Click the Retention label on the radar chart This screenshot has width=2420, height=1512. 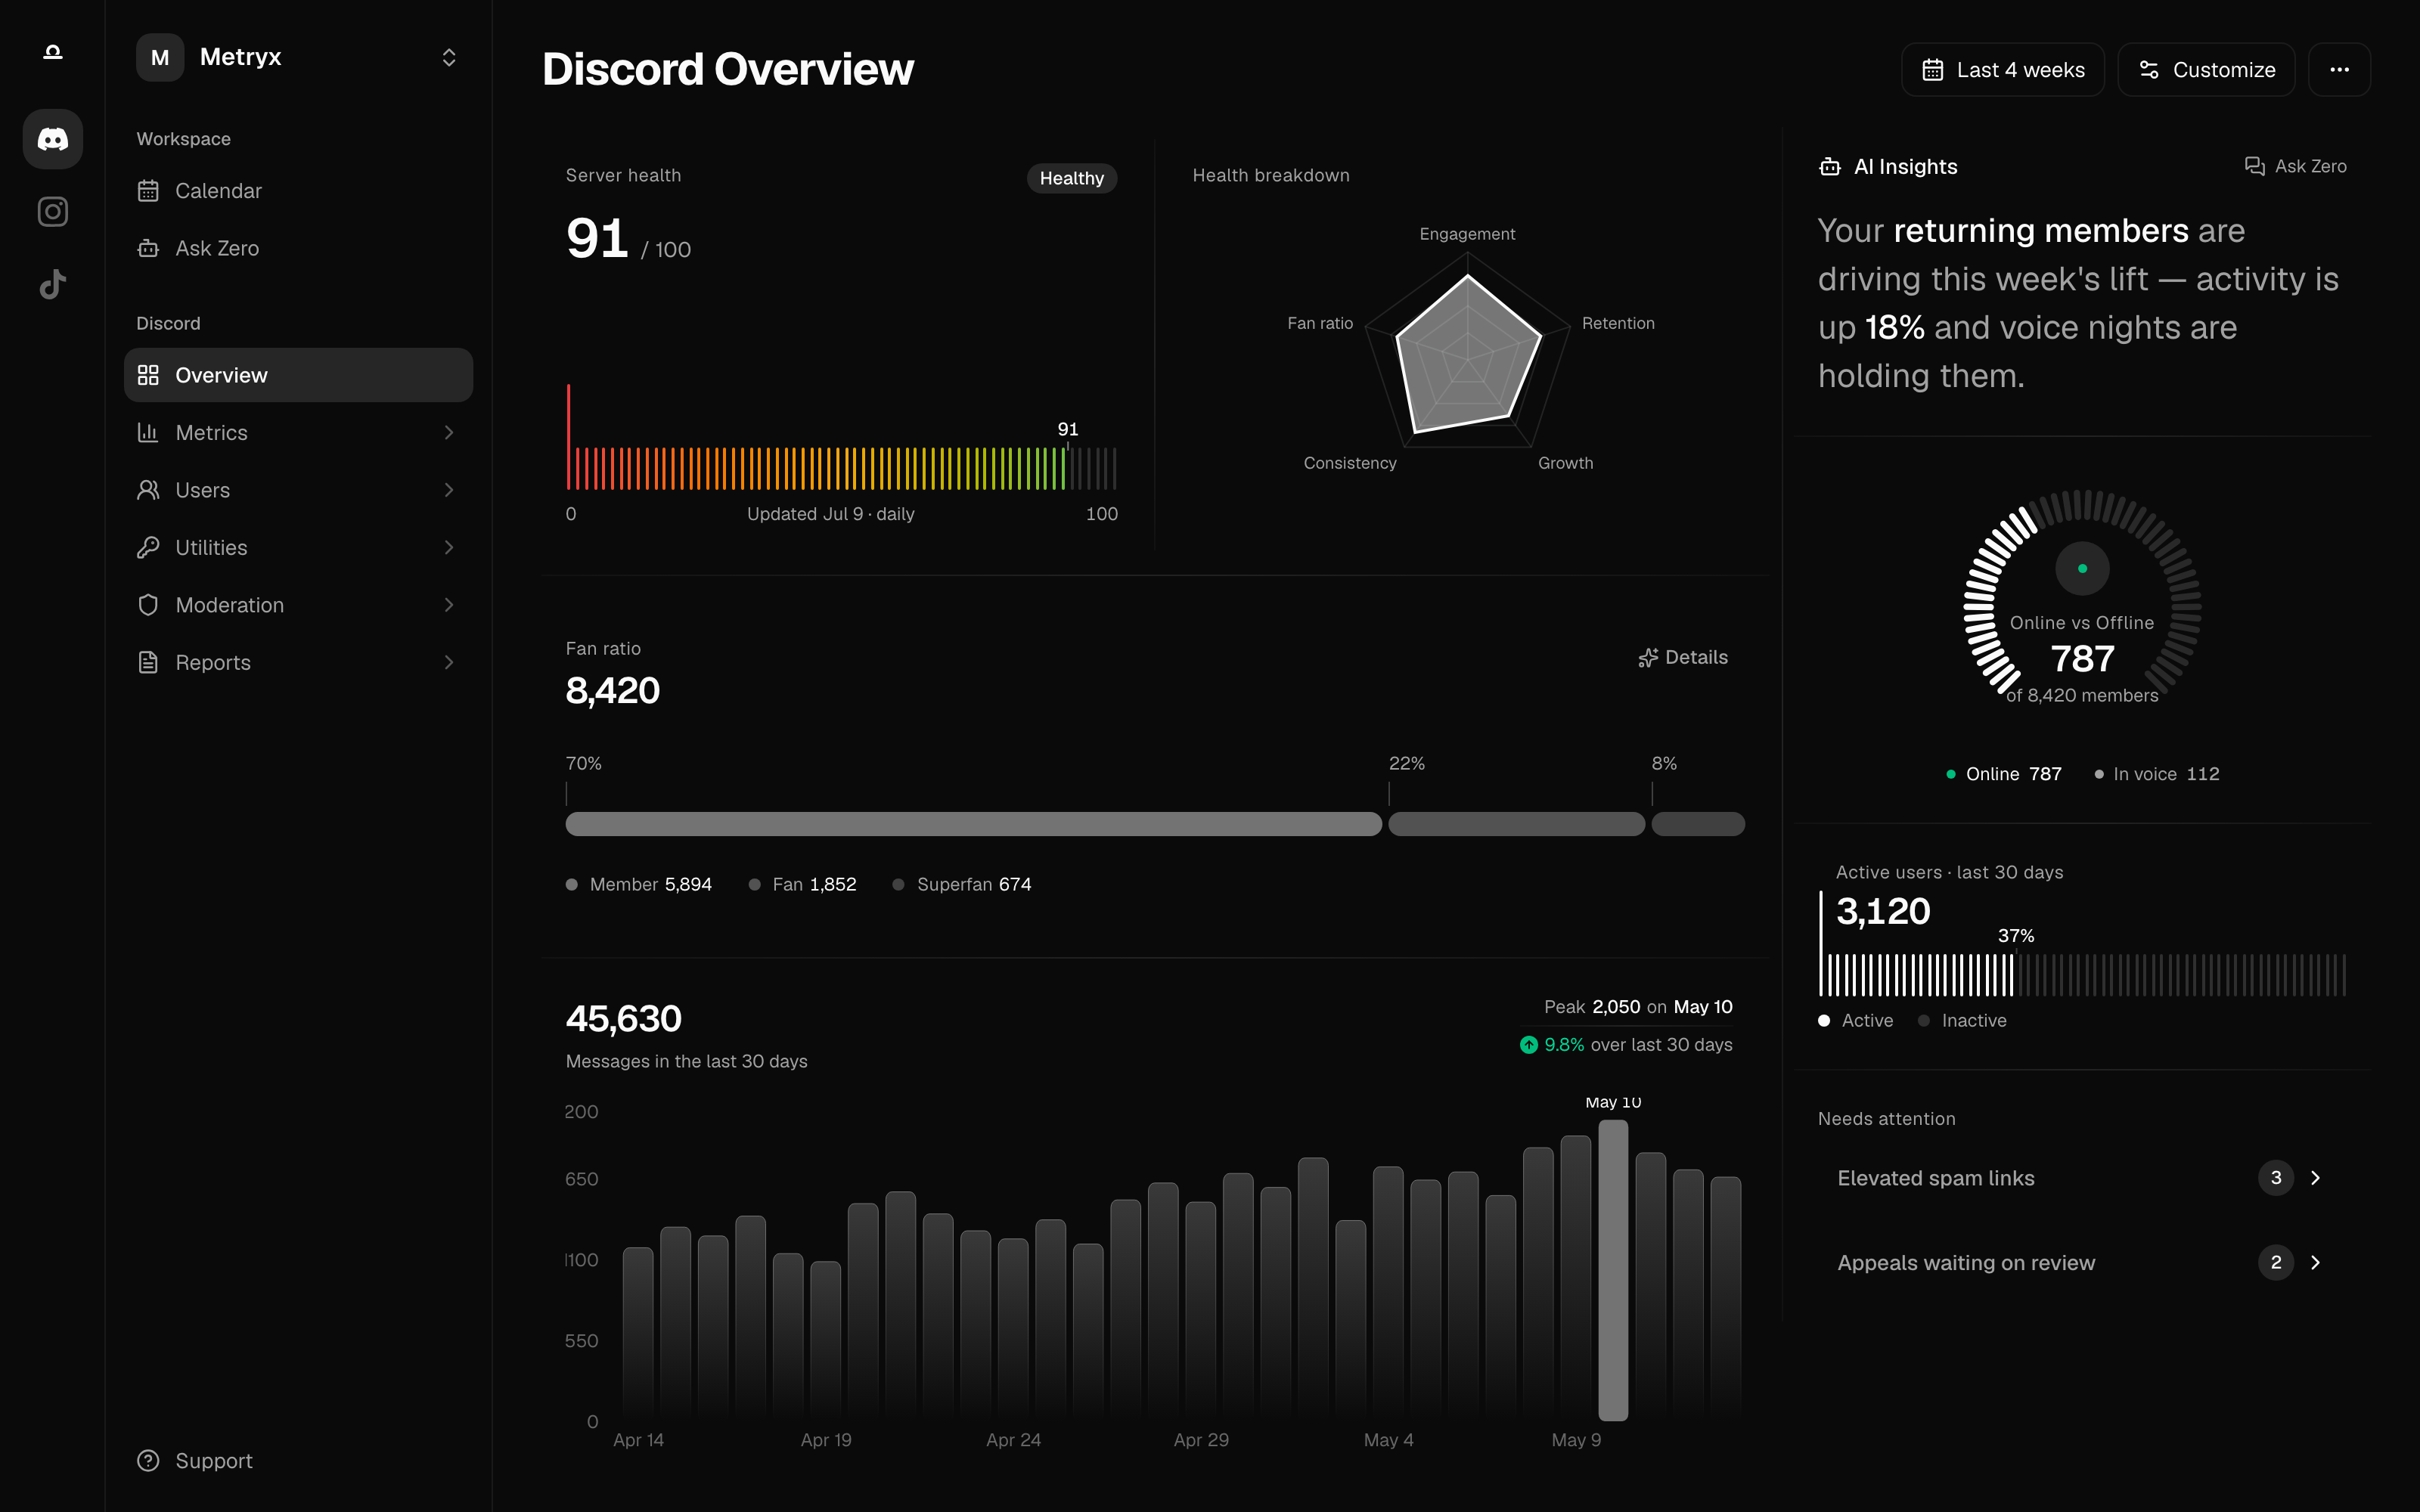(x=1618, y=323)
